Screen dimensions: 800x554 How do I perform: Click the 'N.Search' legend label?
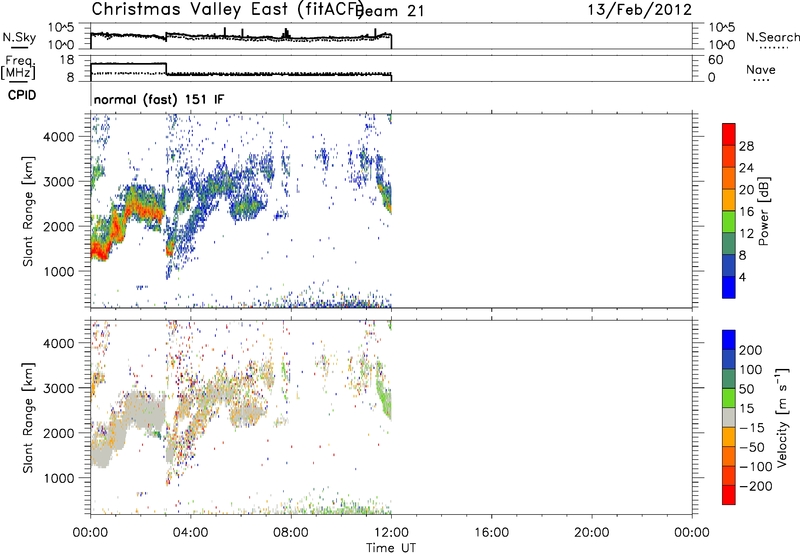[773, 37]
